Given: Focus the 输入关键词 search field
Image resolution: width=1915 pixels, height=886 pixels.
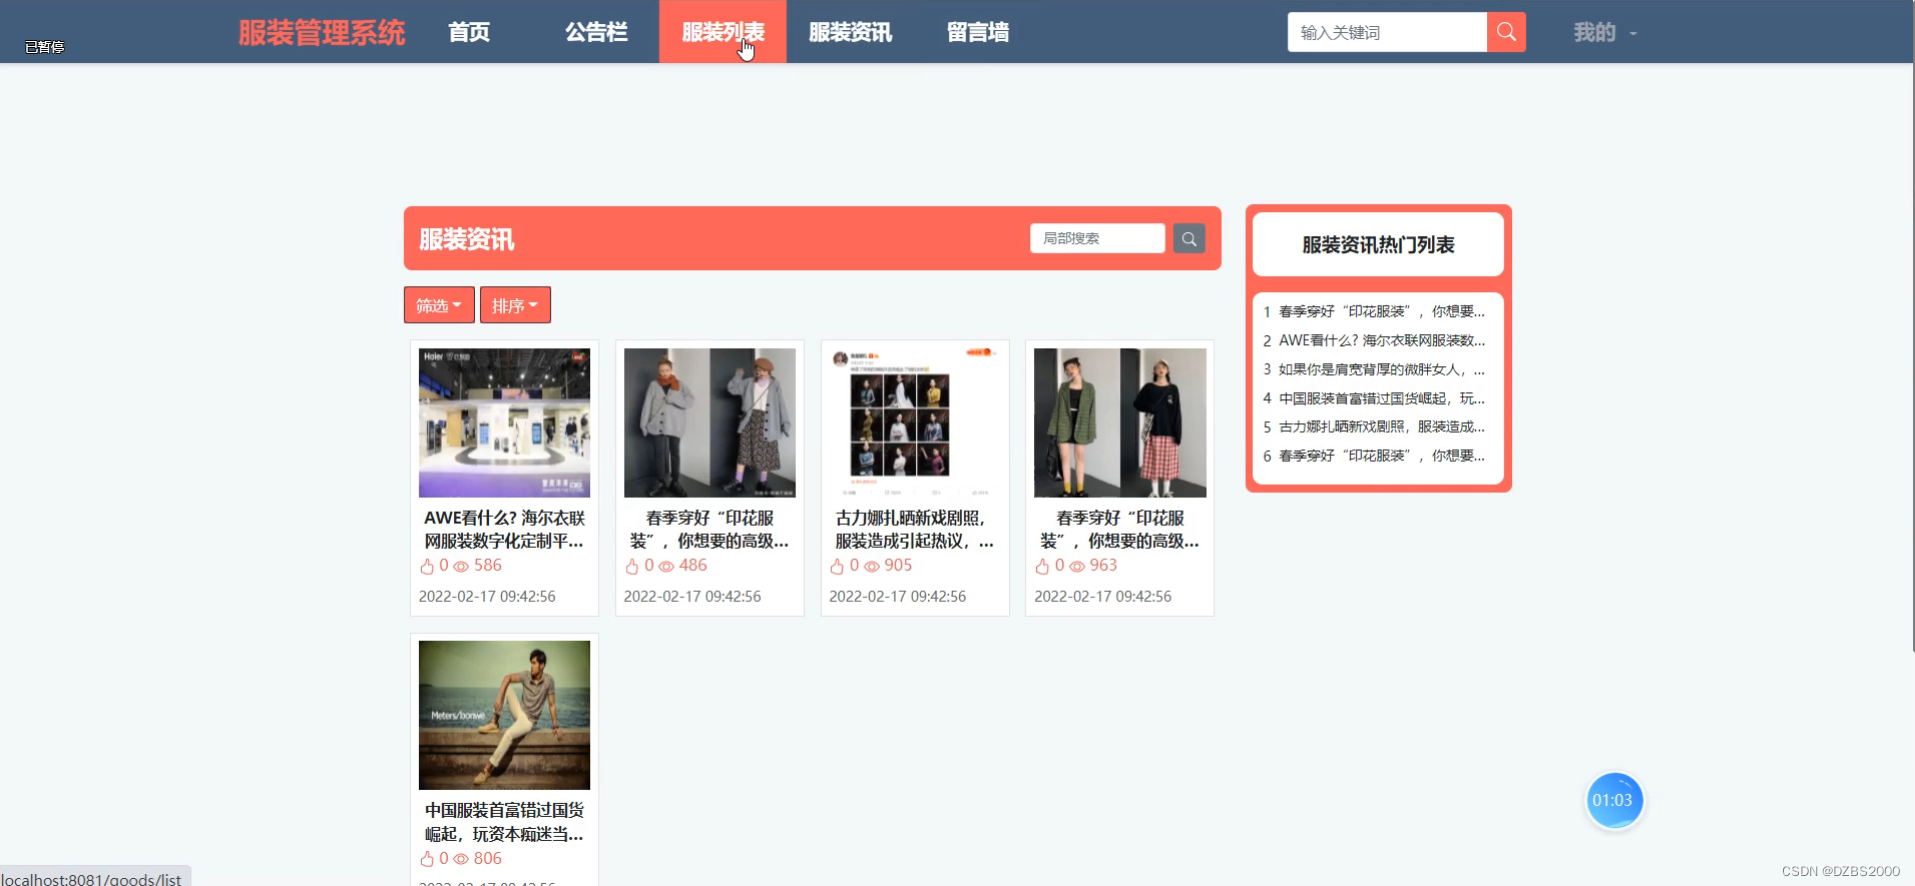Looking at the screenshot, I should point(1387,32).
